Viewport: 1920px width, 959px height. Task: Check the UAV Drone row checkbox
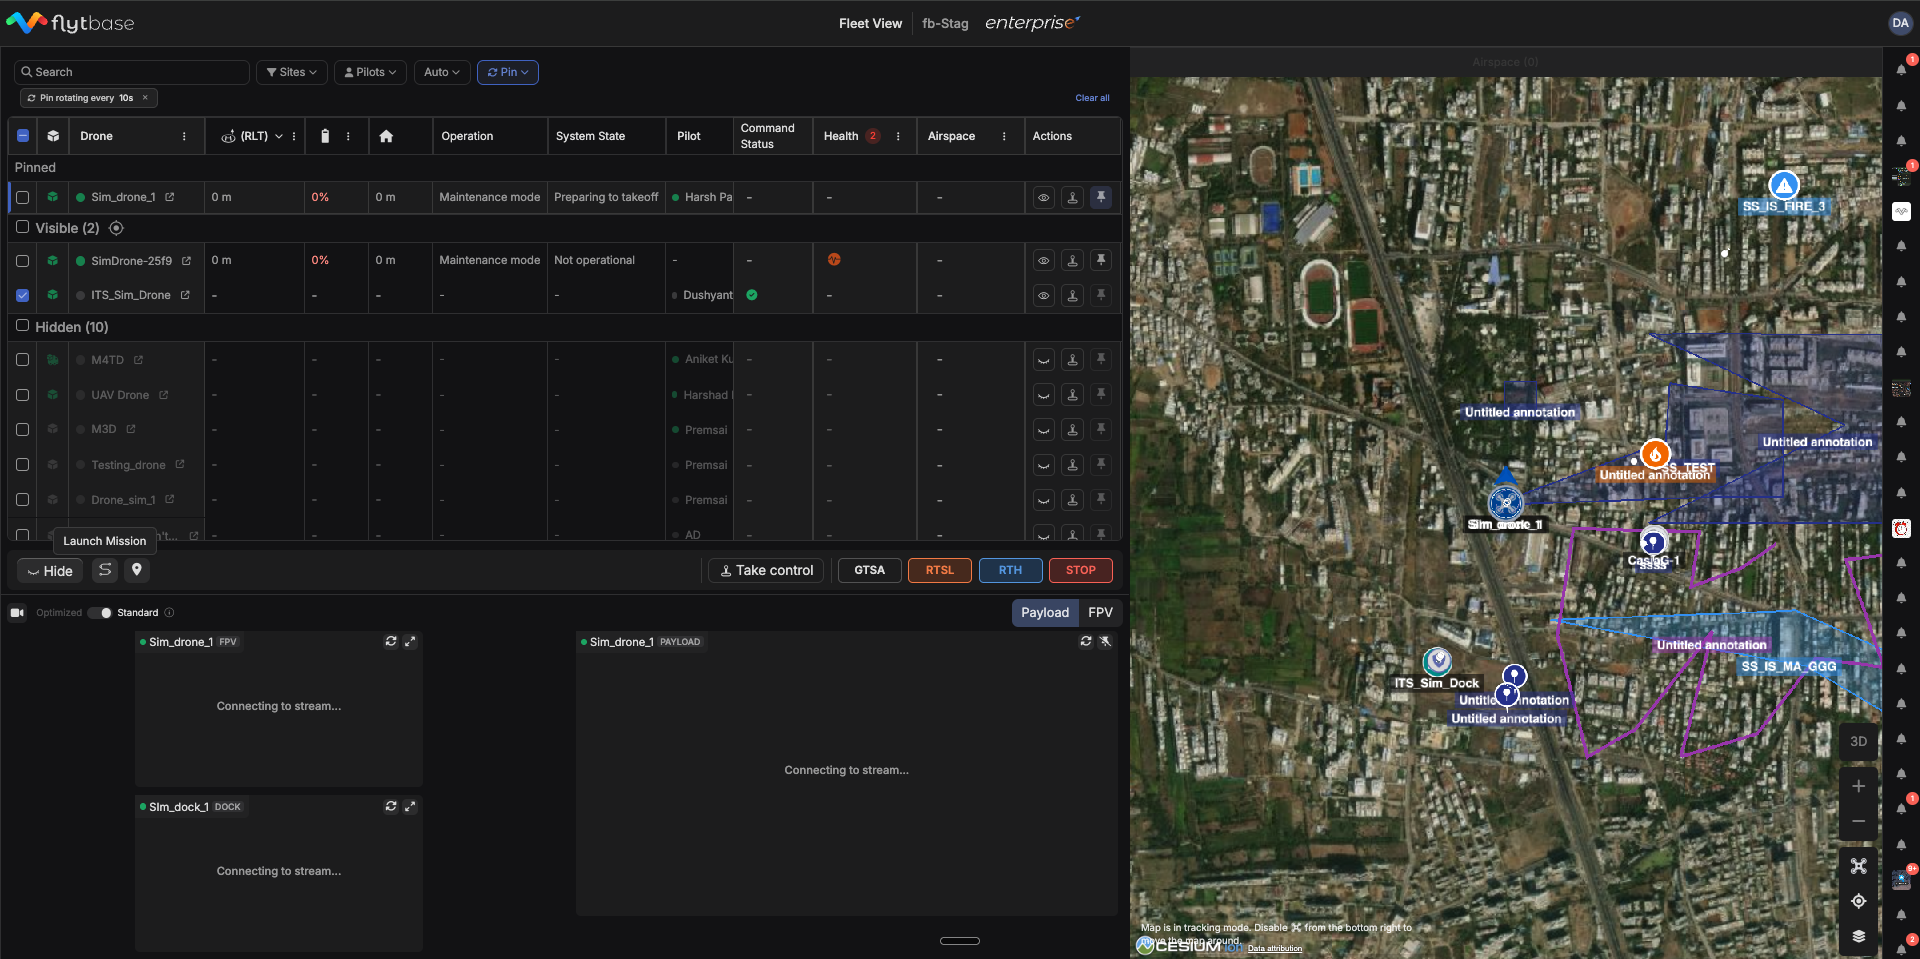[23, 395]
